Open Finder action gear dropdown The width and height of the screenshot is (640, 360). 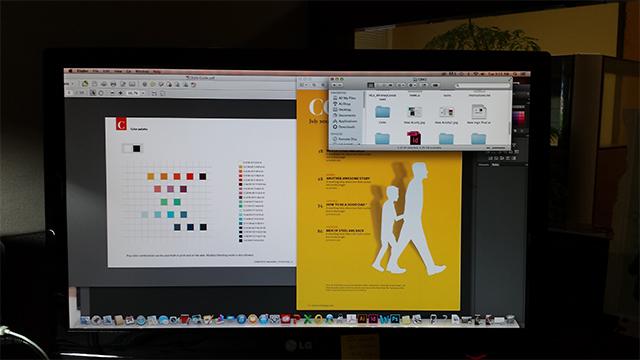tap(413, 85)
